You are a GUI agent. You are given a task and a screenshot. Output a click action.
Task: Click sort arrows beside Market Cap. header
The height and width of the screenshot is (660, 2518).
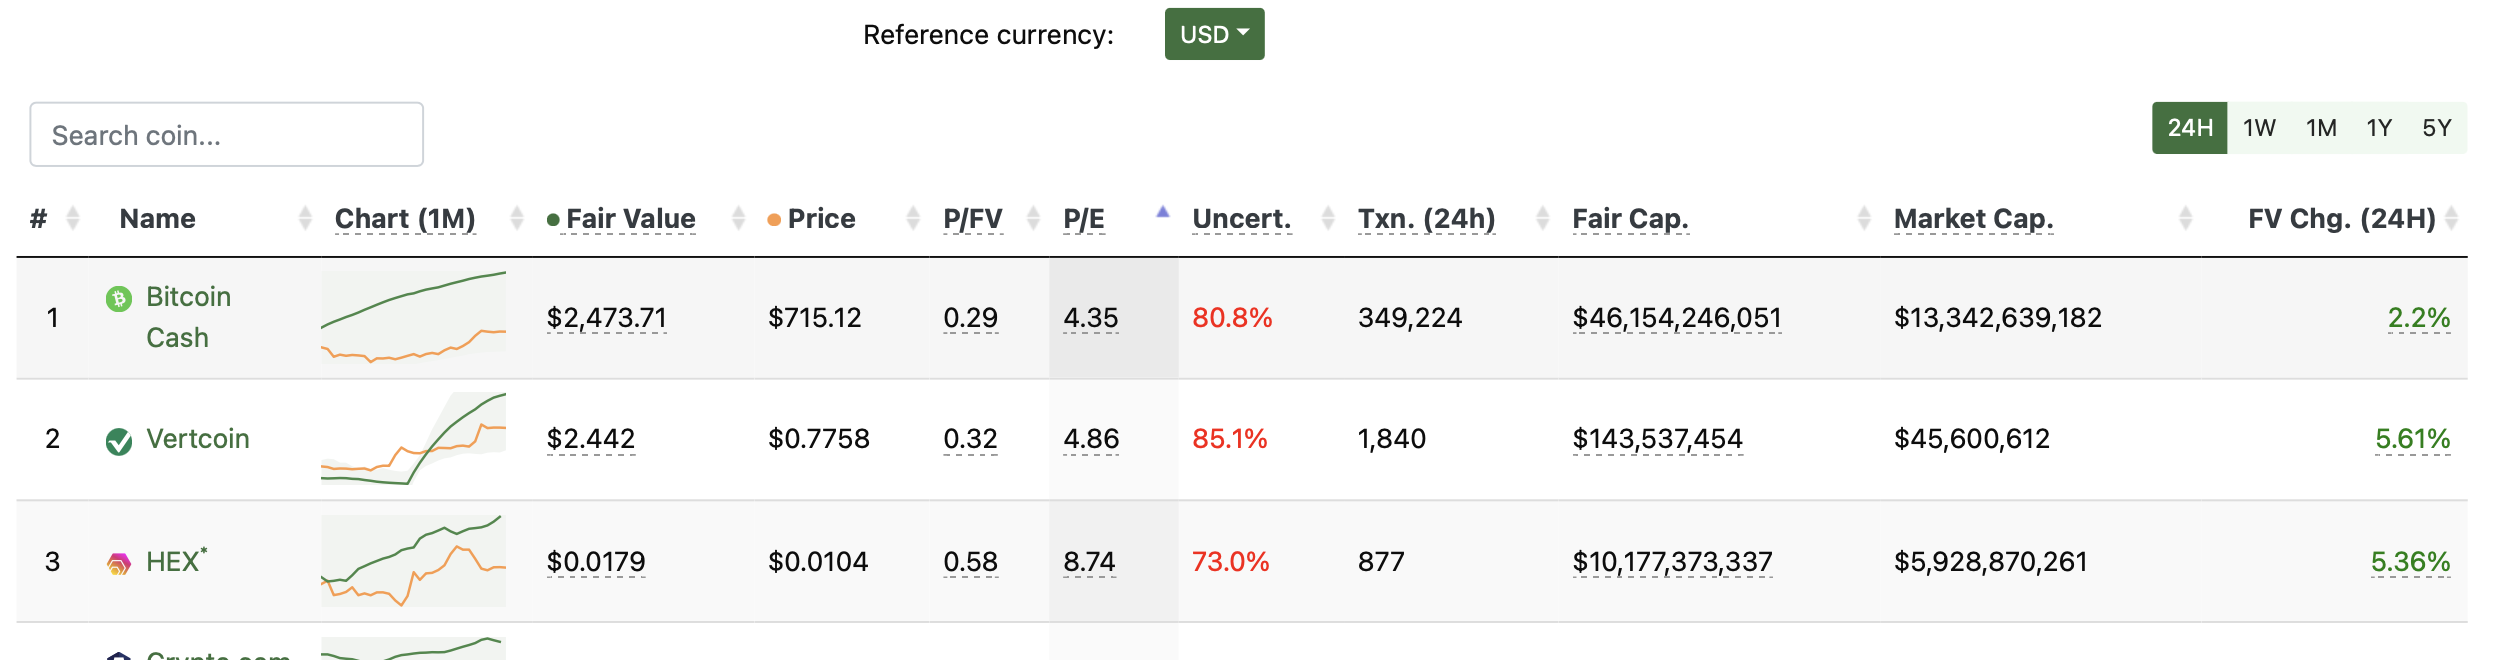[2185, 218]
